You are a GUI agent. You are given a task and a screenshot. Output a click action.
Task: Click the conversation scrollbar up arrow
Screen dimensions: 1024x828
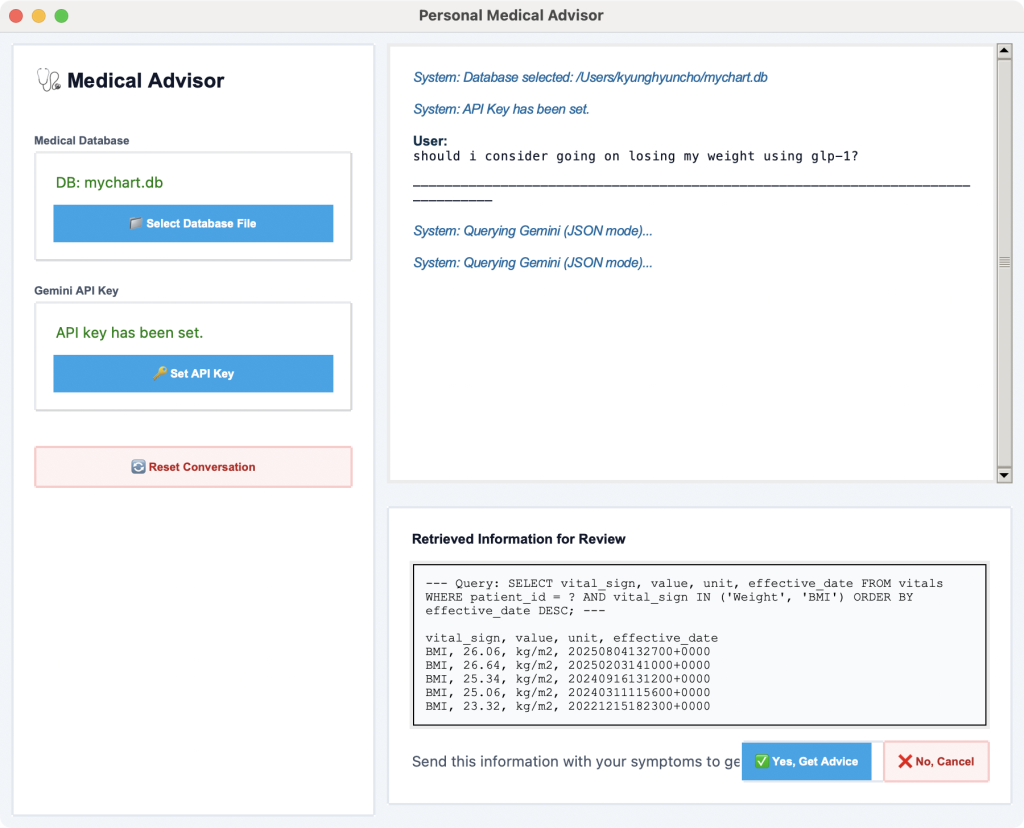tap(1004, 52)
